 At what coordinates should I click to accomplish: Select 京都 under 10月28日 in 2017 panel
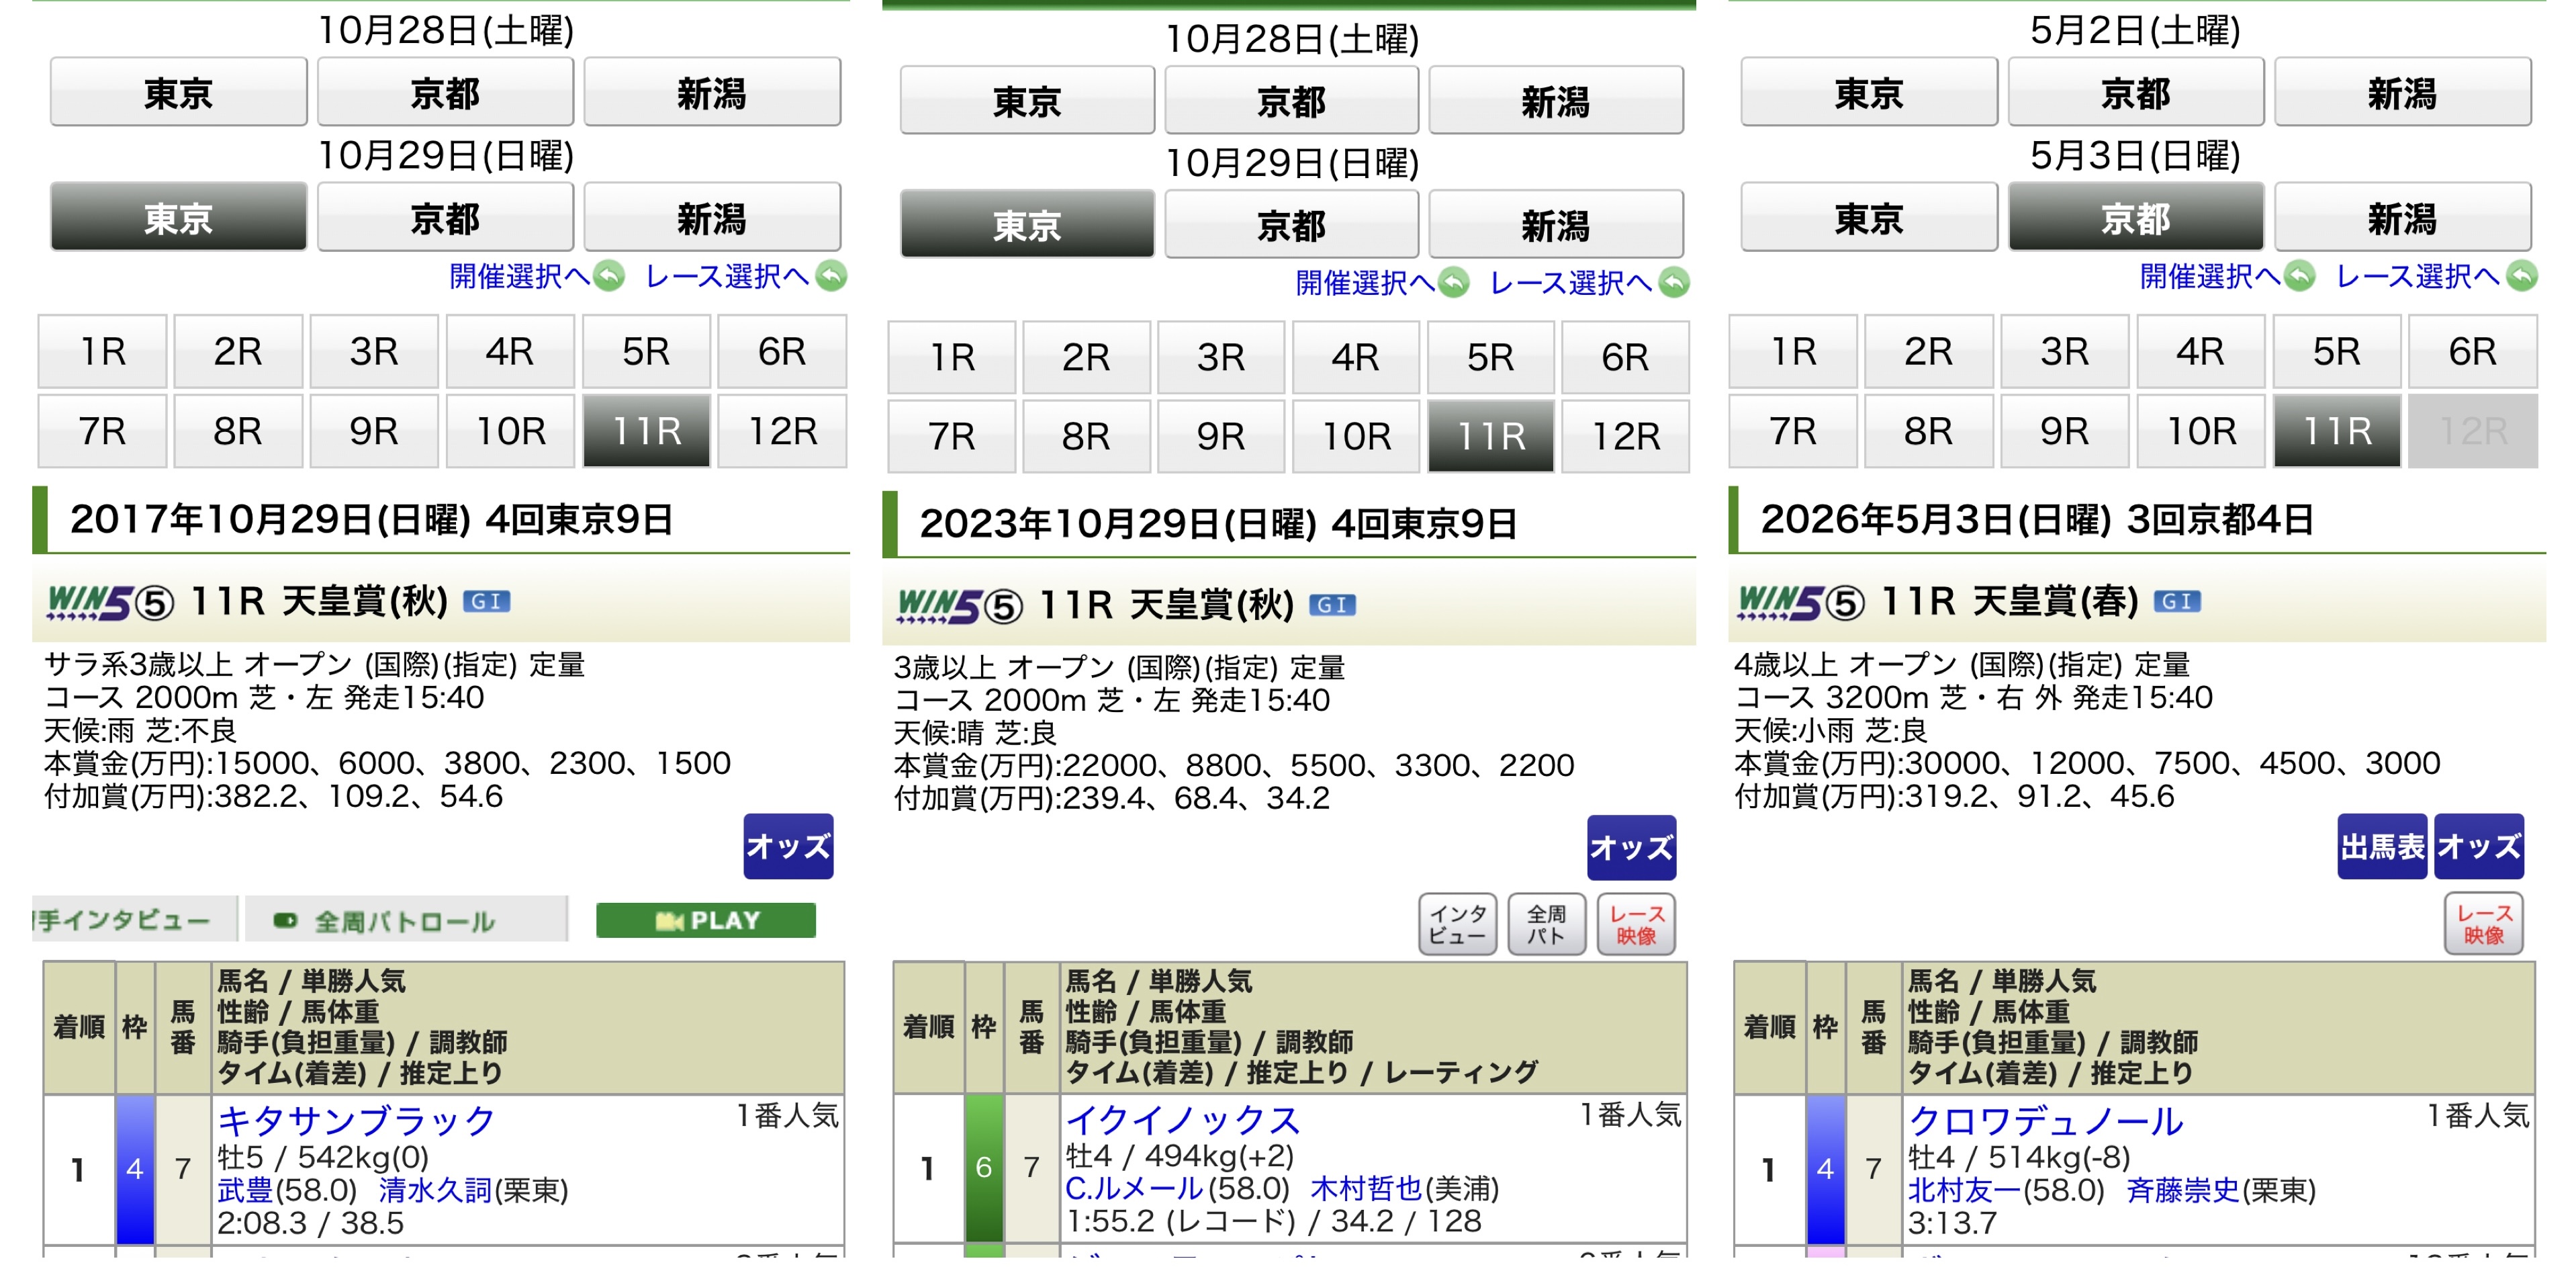[445, 92]
